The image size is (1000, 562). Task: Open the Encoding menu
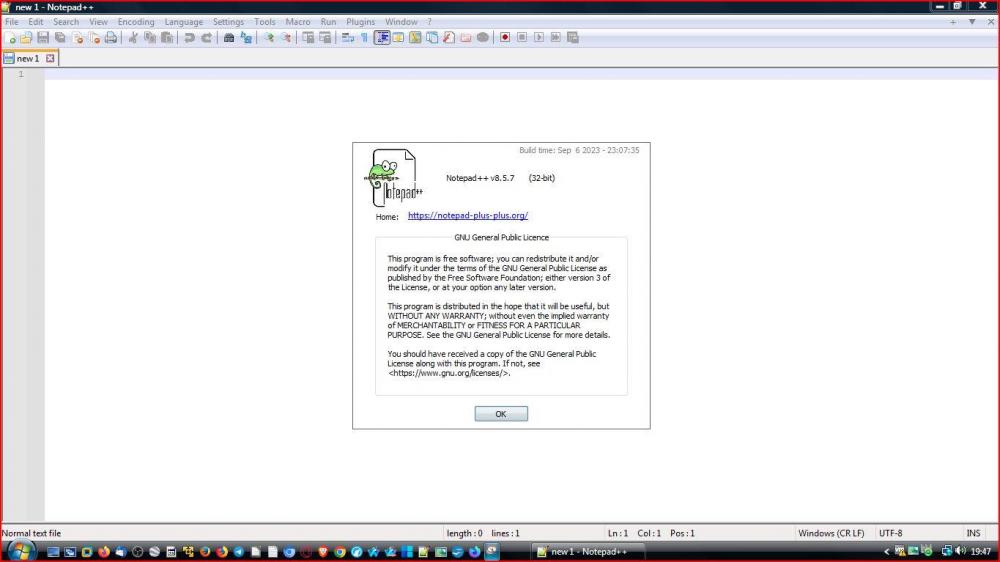pos(136,22)
